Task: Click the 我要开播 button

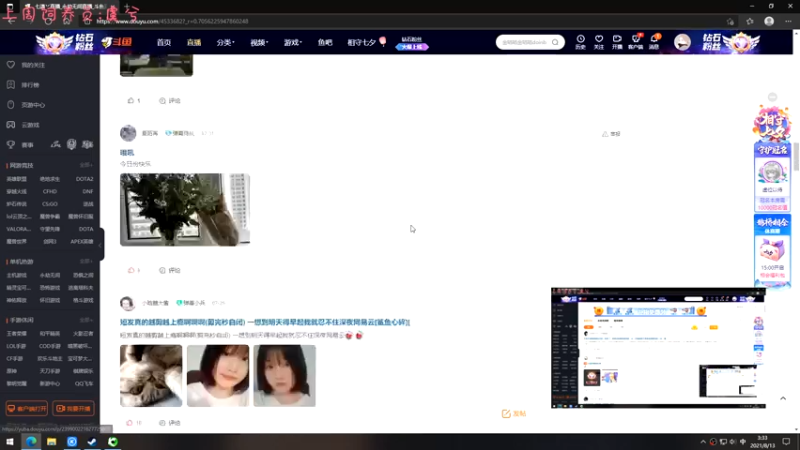Action: coord(73,408)
